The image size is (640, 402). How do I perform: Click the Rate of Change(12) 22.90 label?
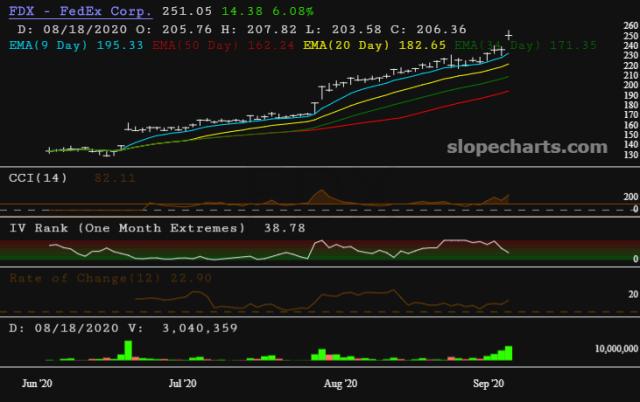111,278
